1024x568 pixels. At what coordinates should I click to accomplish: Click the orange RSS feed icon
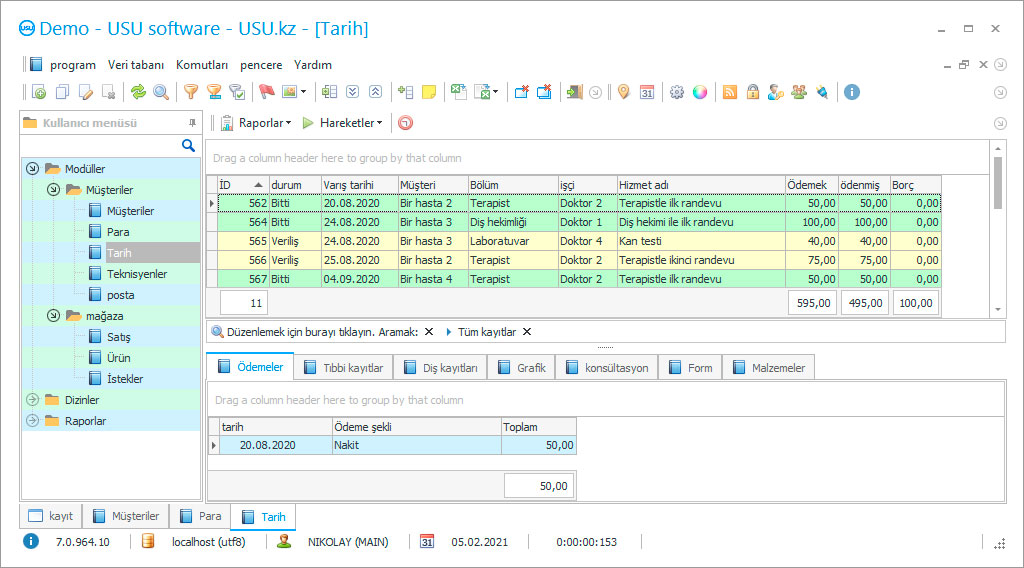730,92
